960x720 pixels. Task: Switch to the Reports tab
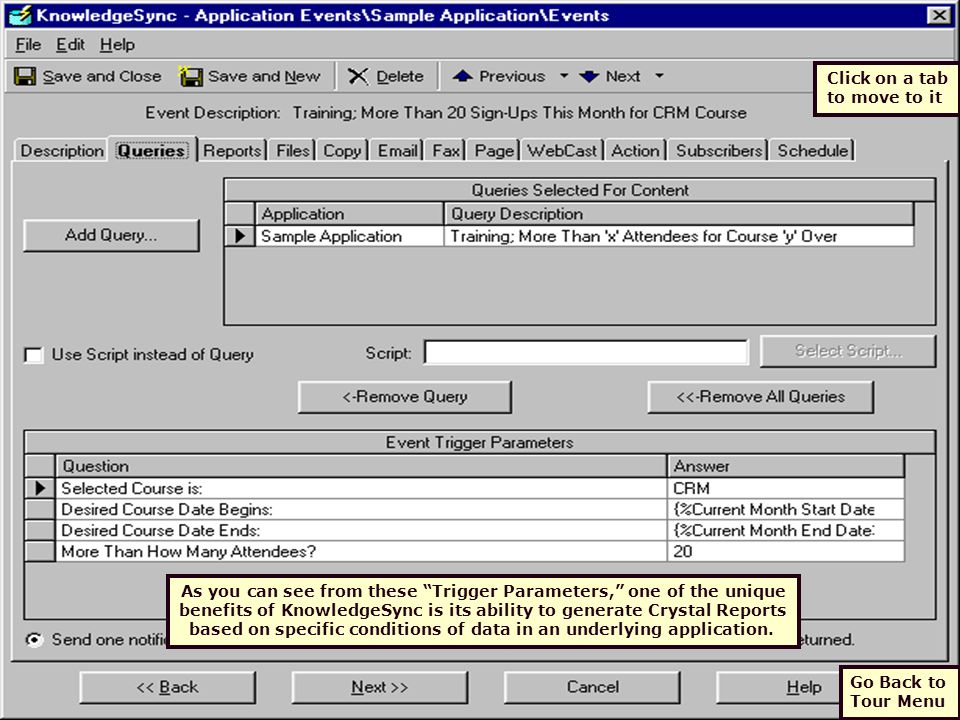(x=232, y=151)
